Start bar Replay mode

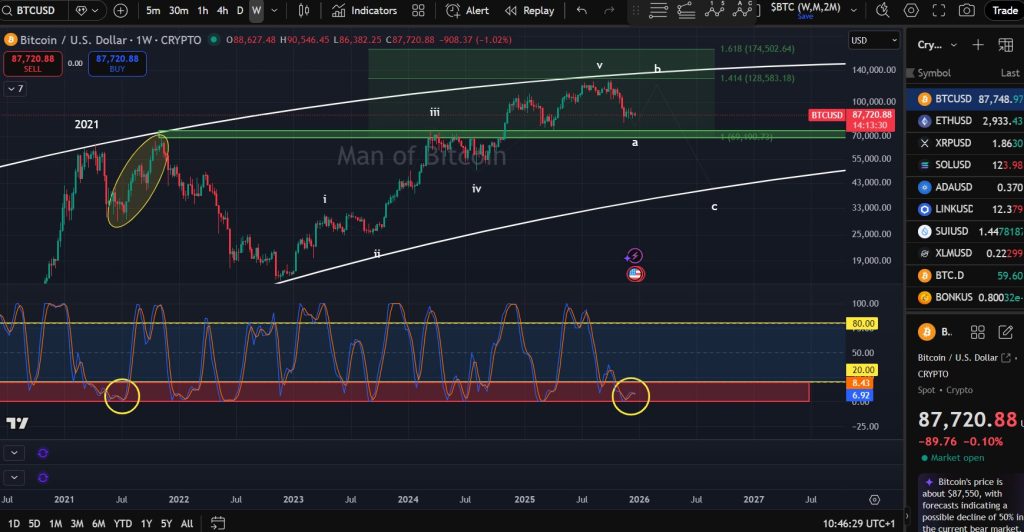530,11
